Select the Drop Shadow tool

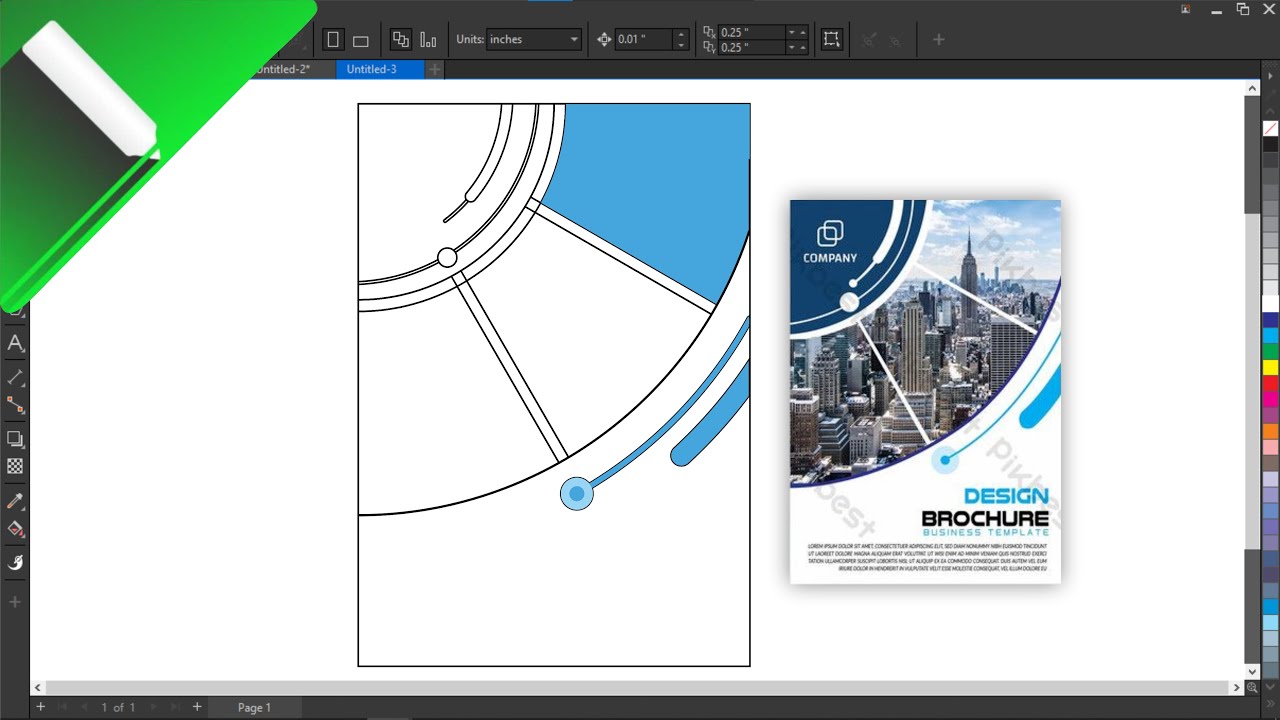point(15,438)
